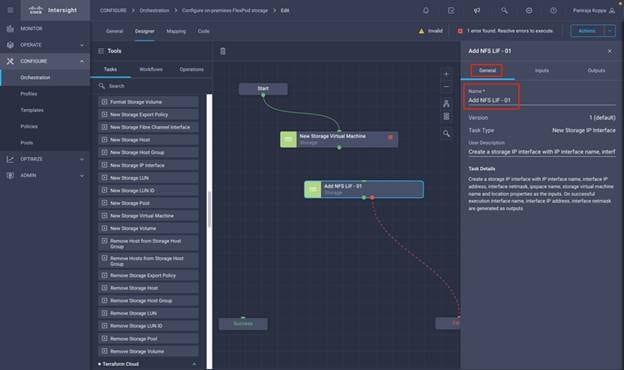Click the auto-align workflow layout icon
Viewport: 624px width, 370px height.
point(446,104)
